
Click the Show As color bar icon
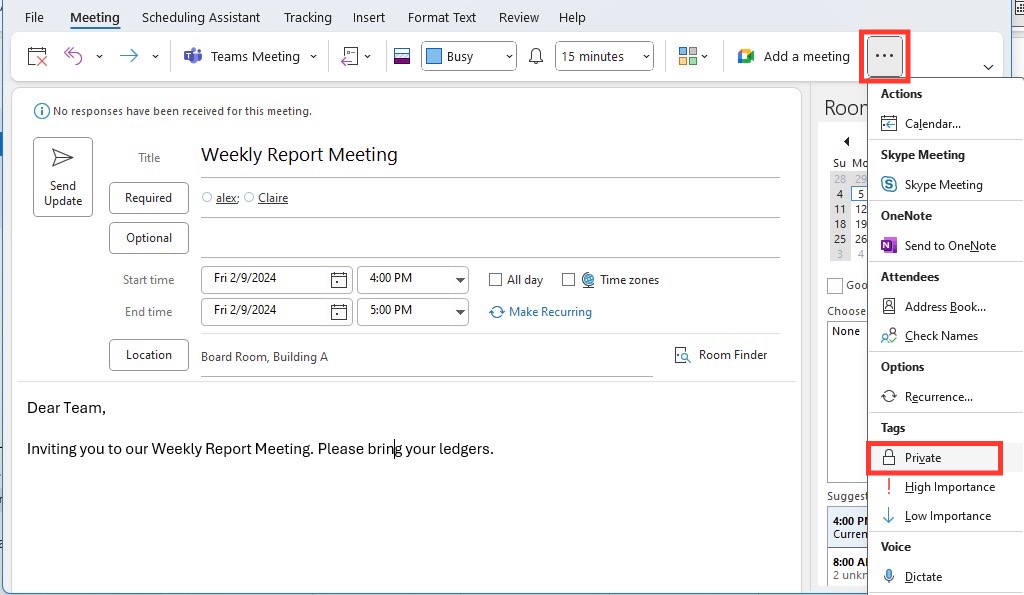(402, 56)
